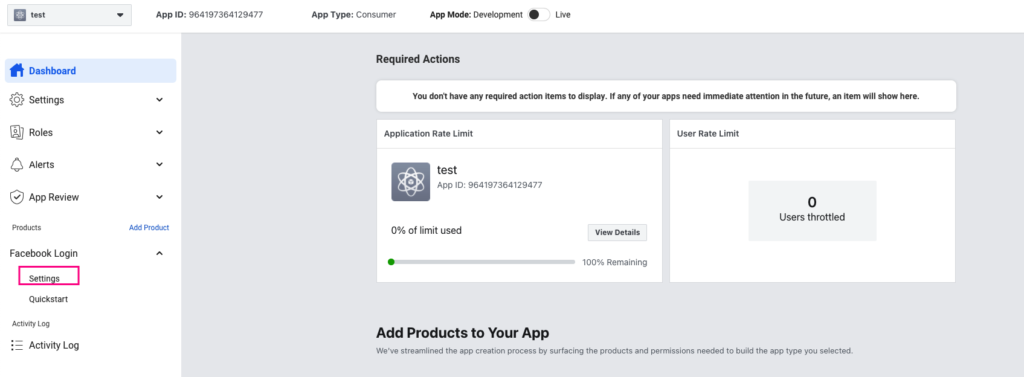Click the View Details button
The height and width of the screenshot is (377, 1024).
point(617,233)
